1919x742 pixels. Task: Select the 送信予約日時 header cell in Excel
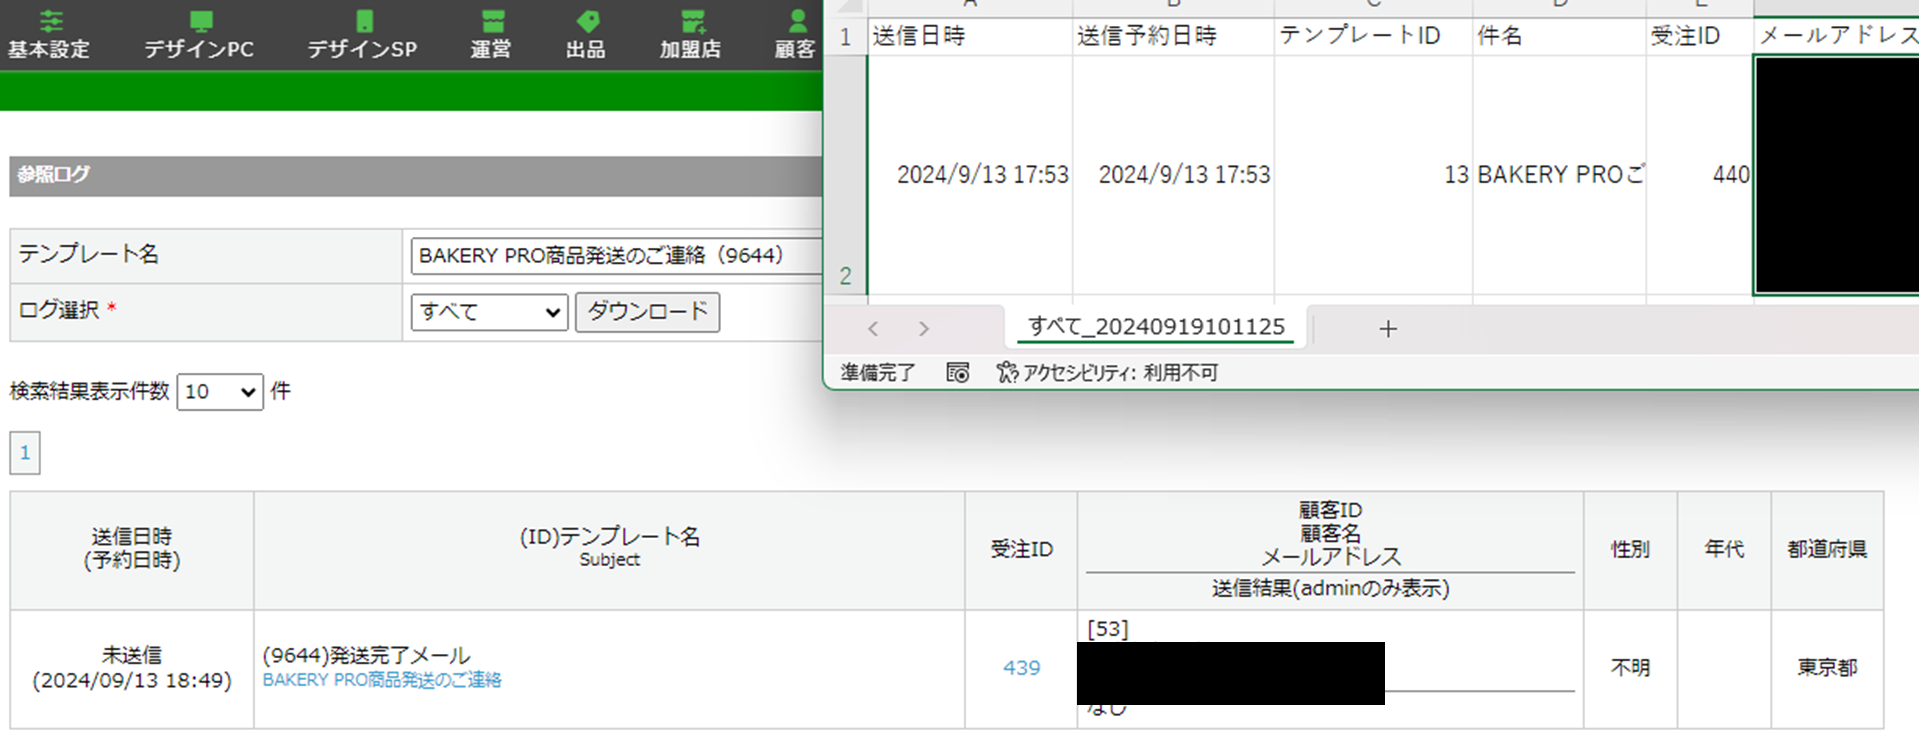1173,37
